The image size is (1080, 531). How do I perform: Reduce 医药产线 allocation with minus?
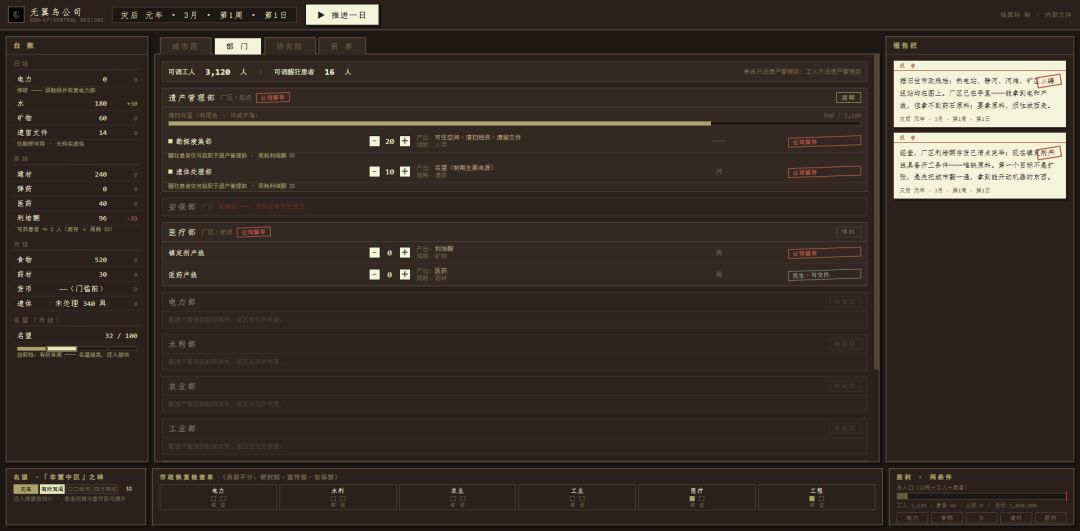(x=374, y=275)
